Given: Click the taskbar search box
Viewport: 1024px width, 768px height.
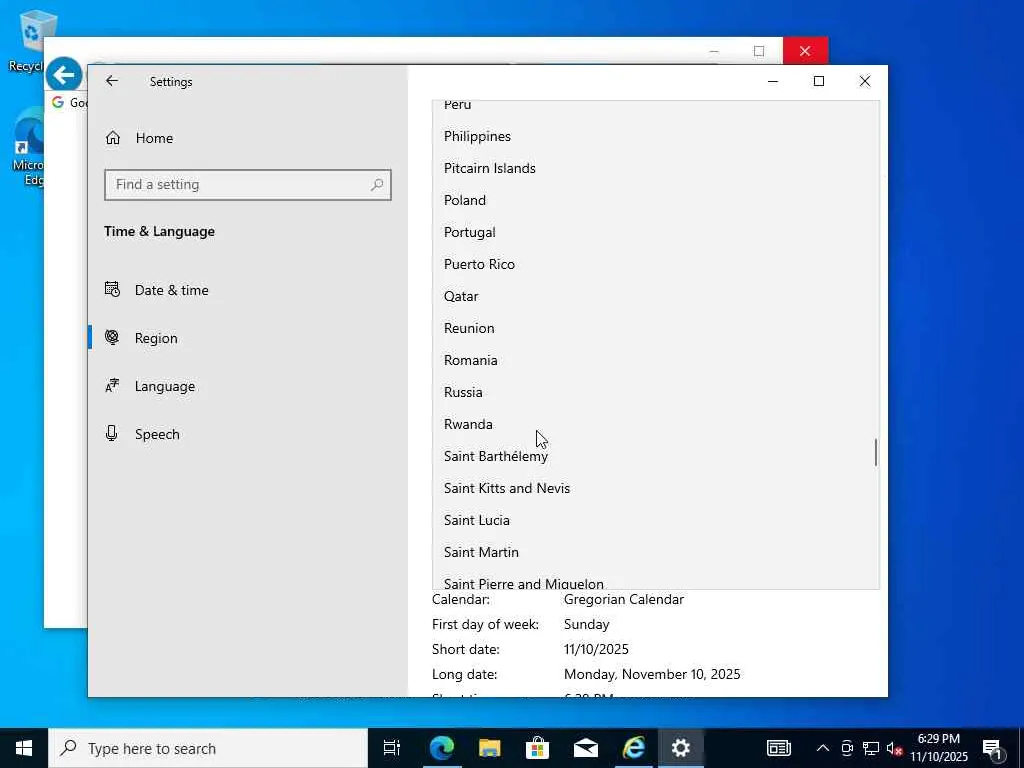Looking at the screenshot, I should (208, 748).
